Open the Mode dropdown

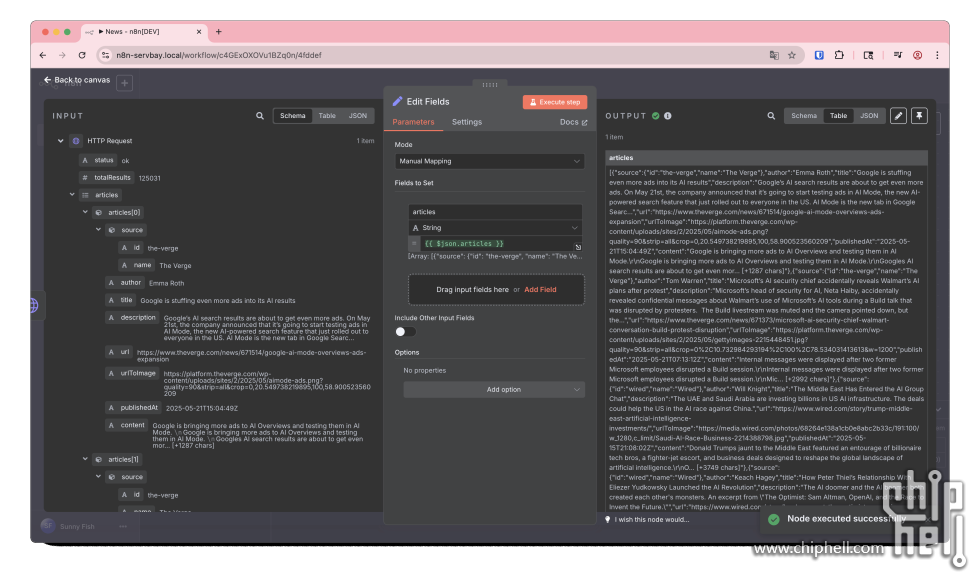point(489,161)
